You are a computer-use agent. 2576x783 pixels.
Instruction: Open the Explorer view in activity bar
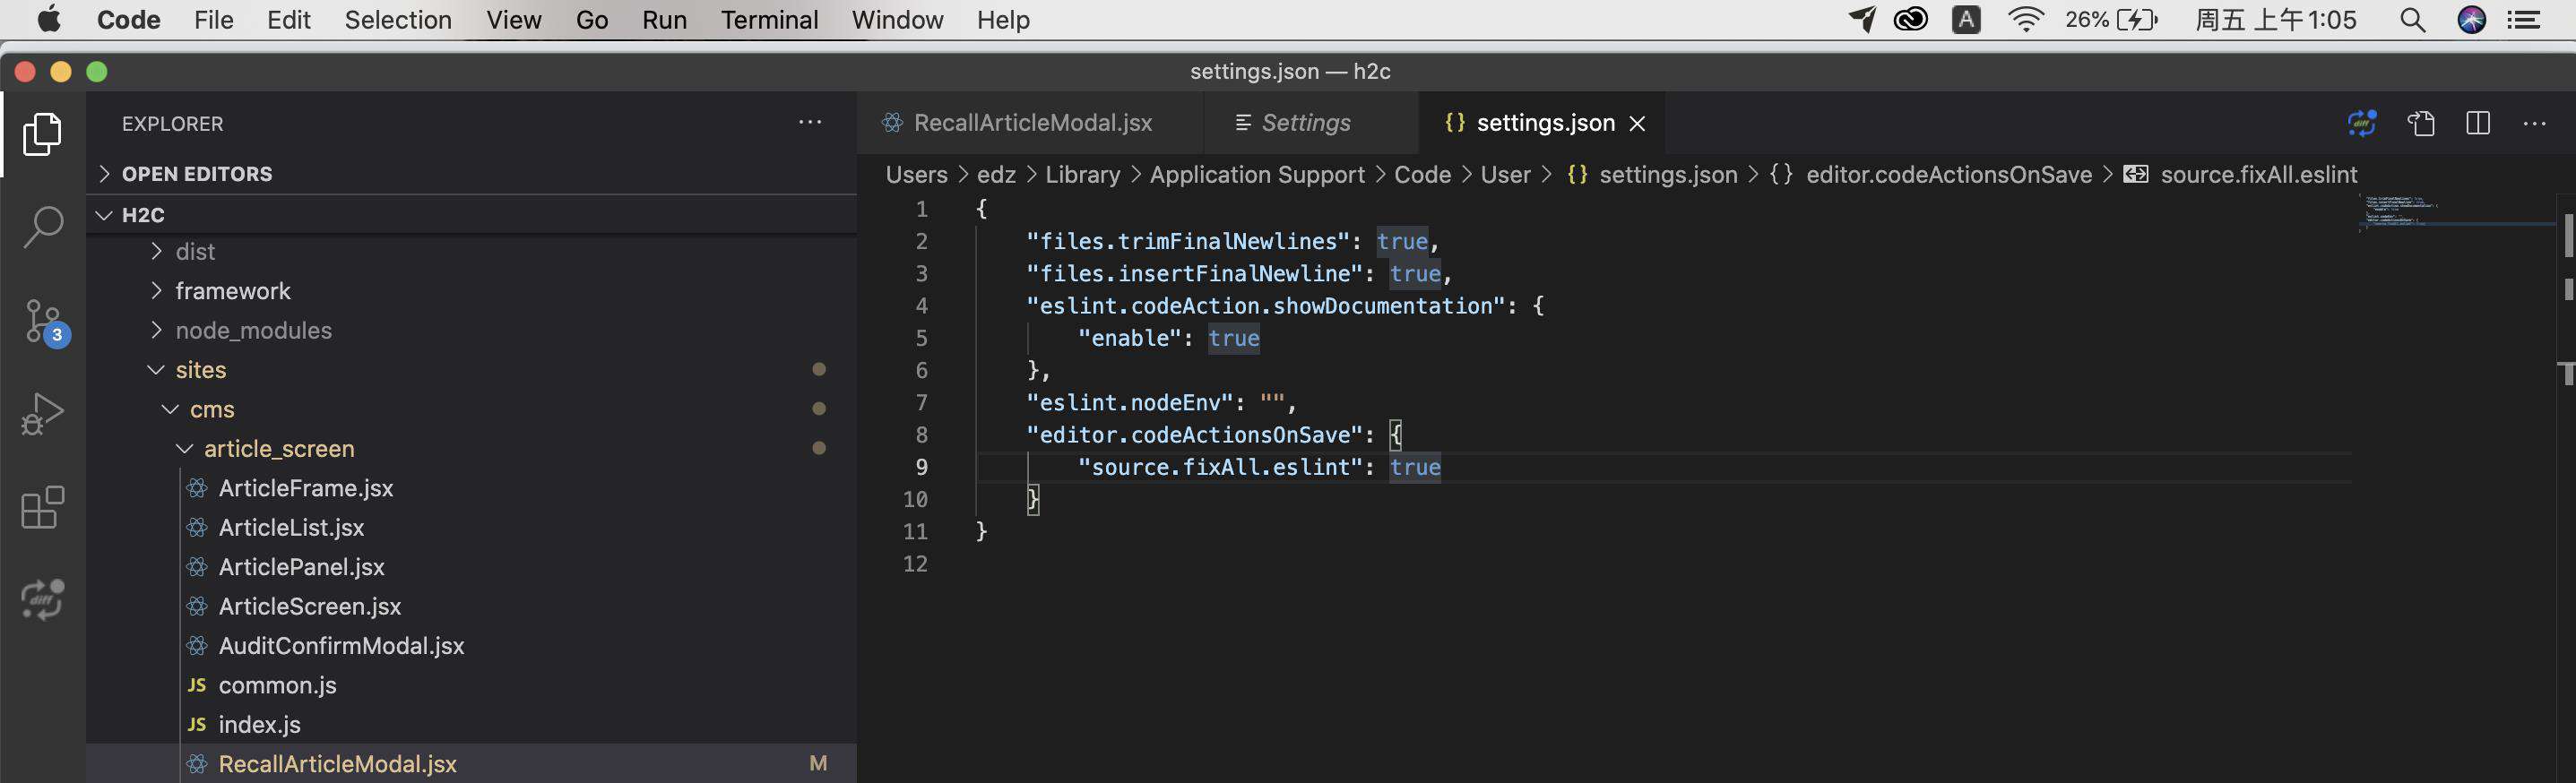[x=42, y=133]
